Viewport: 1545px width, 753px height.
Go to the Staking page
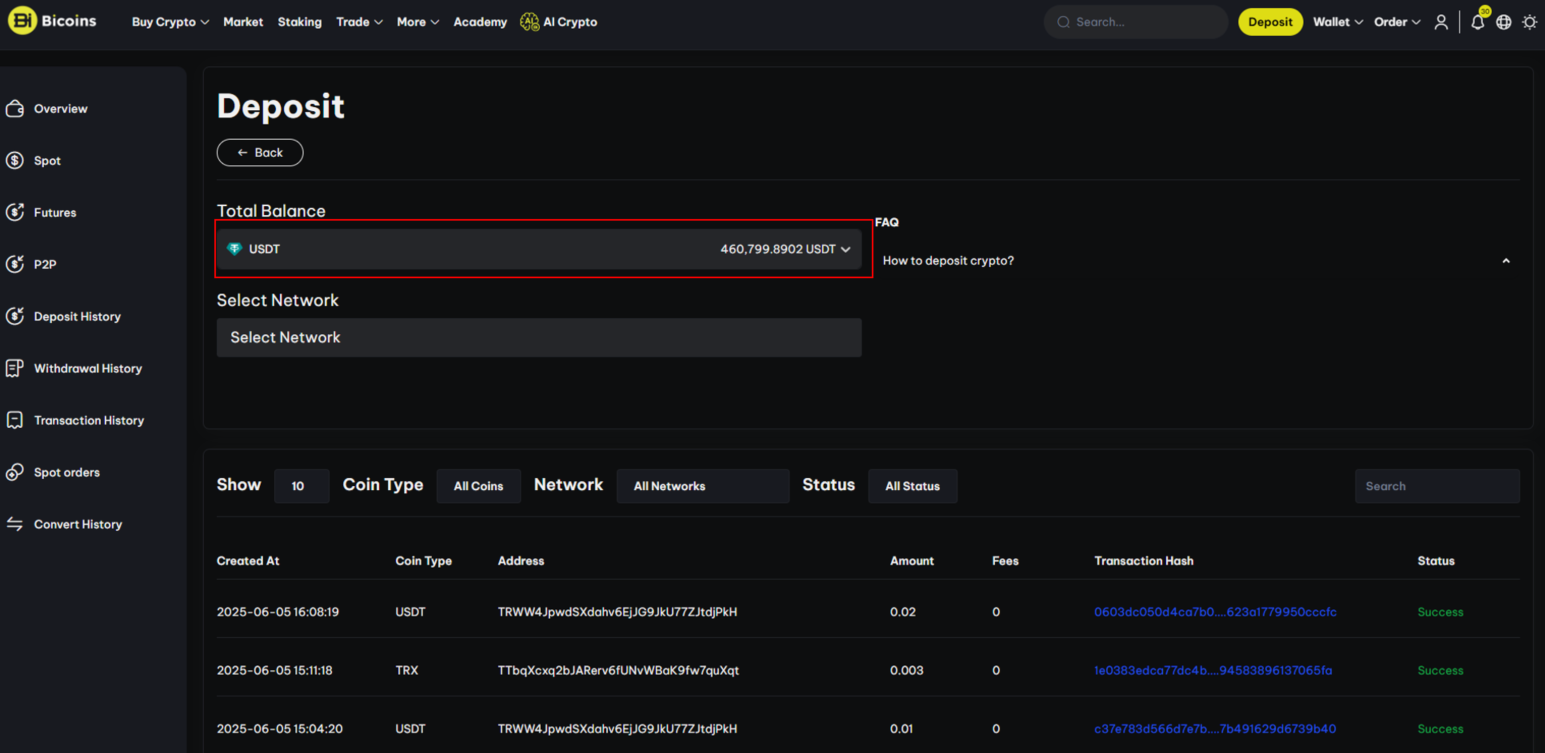click(300, 22)
